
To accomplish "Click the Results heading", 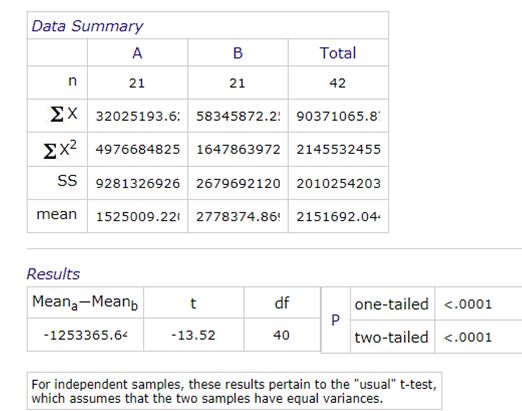I will (53, 274).
